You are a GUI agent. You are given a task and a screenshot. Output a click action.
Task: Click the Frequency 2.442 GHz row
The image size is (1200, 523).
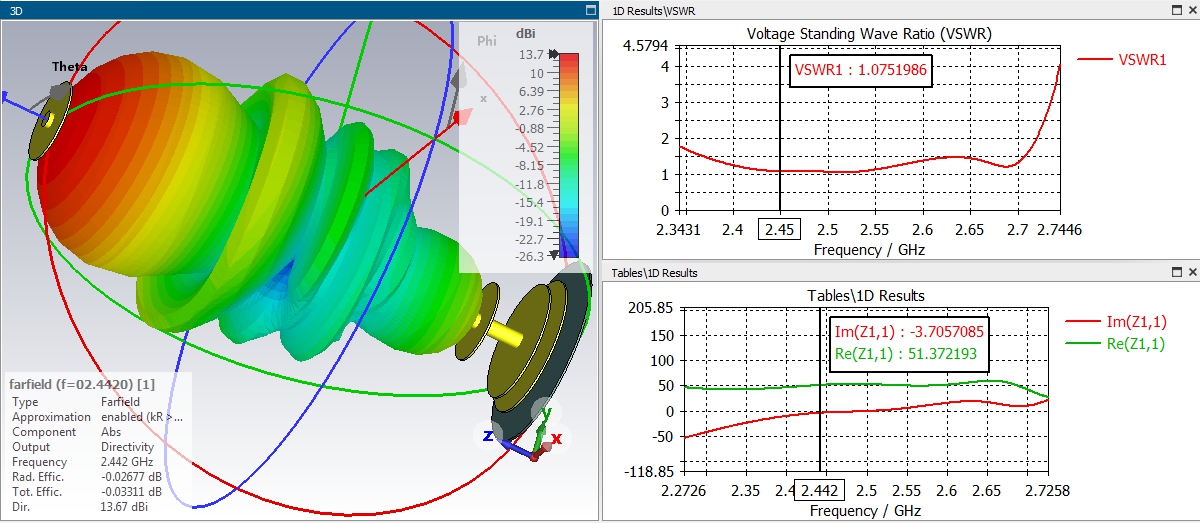82,462
